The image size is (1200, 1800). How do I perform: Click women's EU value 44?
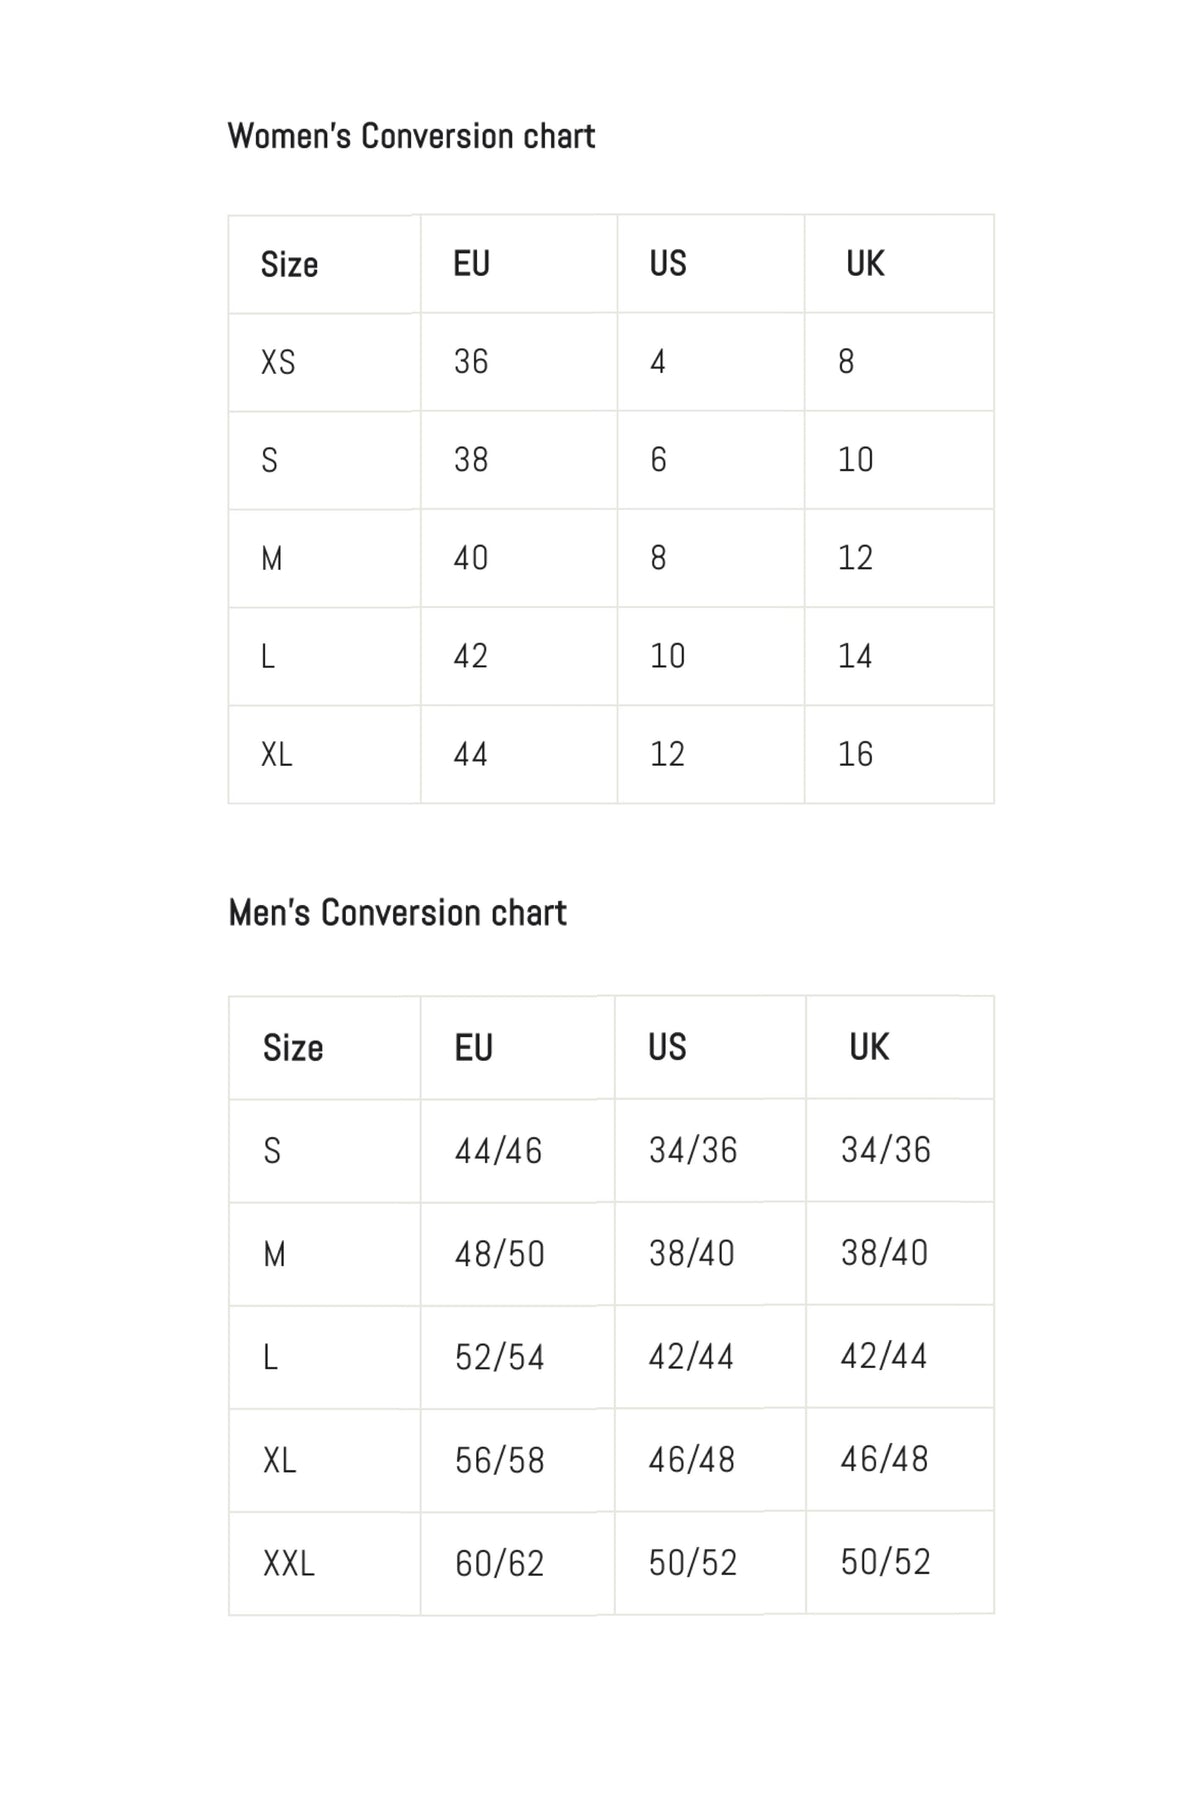click(x=471, y=754)
